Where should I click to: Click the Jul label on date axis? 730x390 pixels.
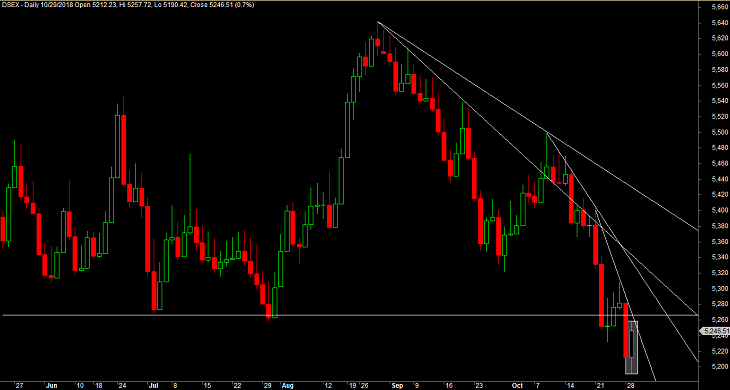(153, 386)
